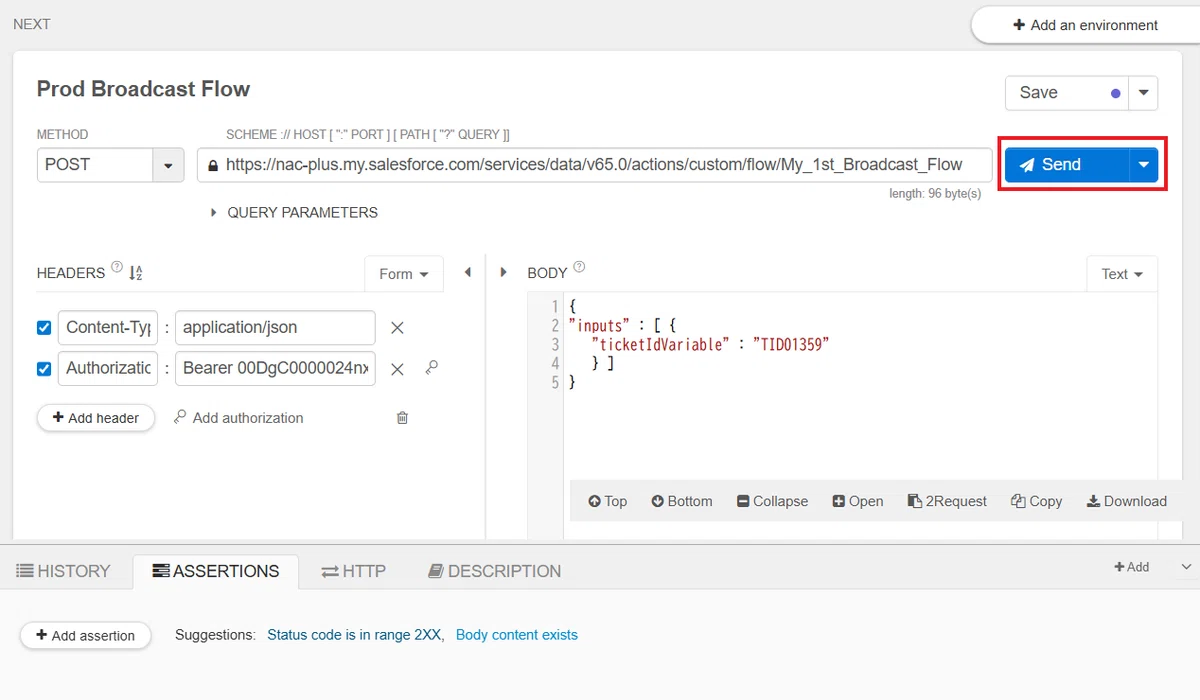Click Add header button
The image size is (1200, 700).
[x=96, y=418]
